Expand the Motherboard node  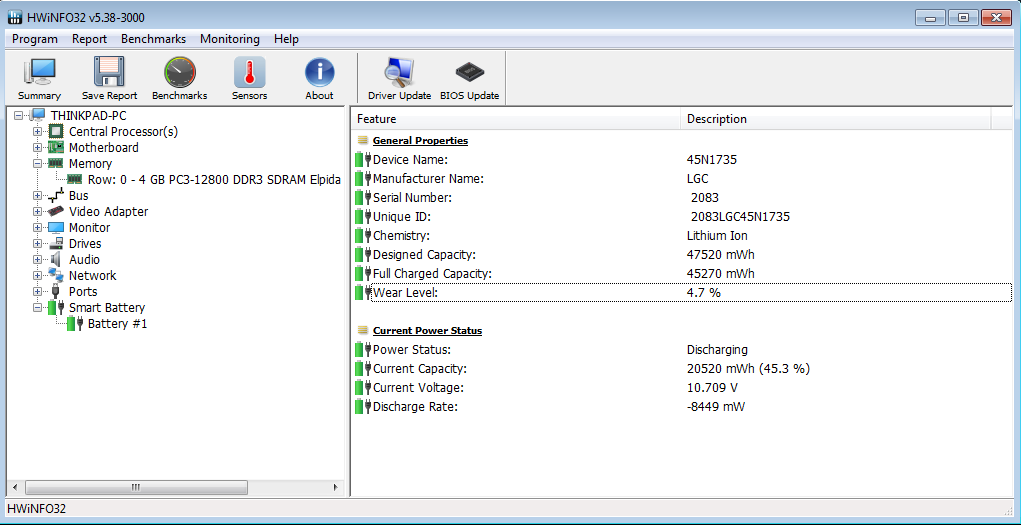coord(37,147)
